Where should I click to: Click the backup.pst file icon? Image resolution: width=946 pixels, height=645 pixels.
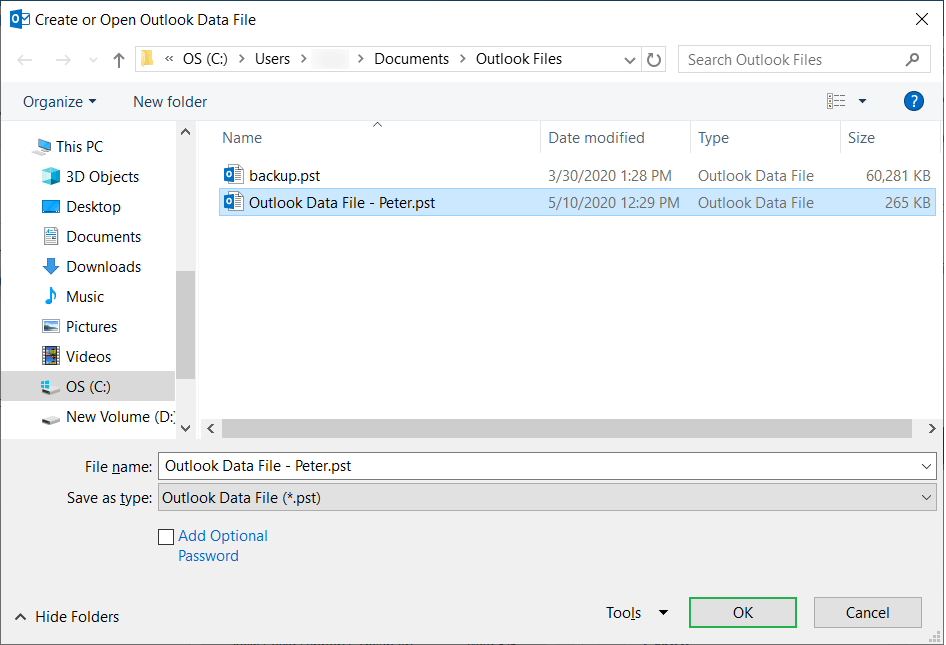coord(233,175)
